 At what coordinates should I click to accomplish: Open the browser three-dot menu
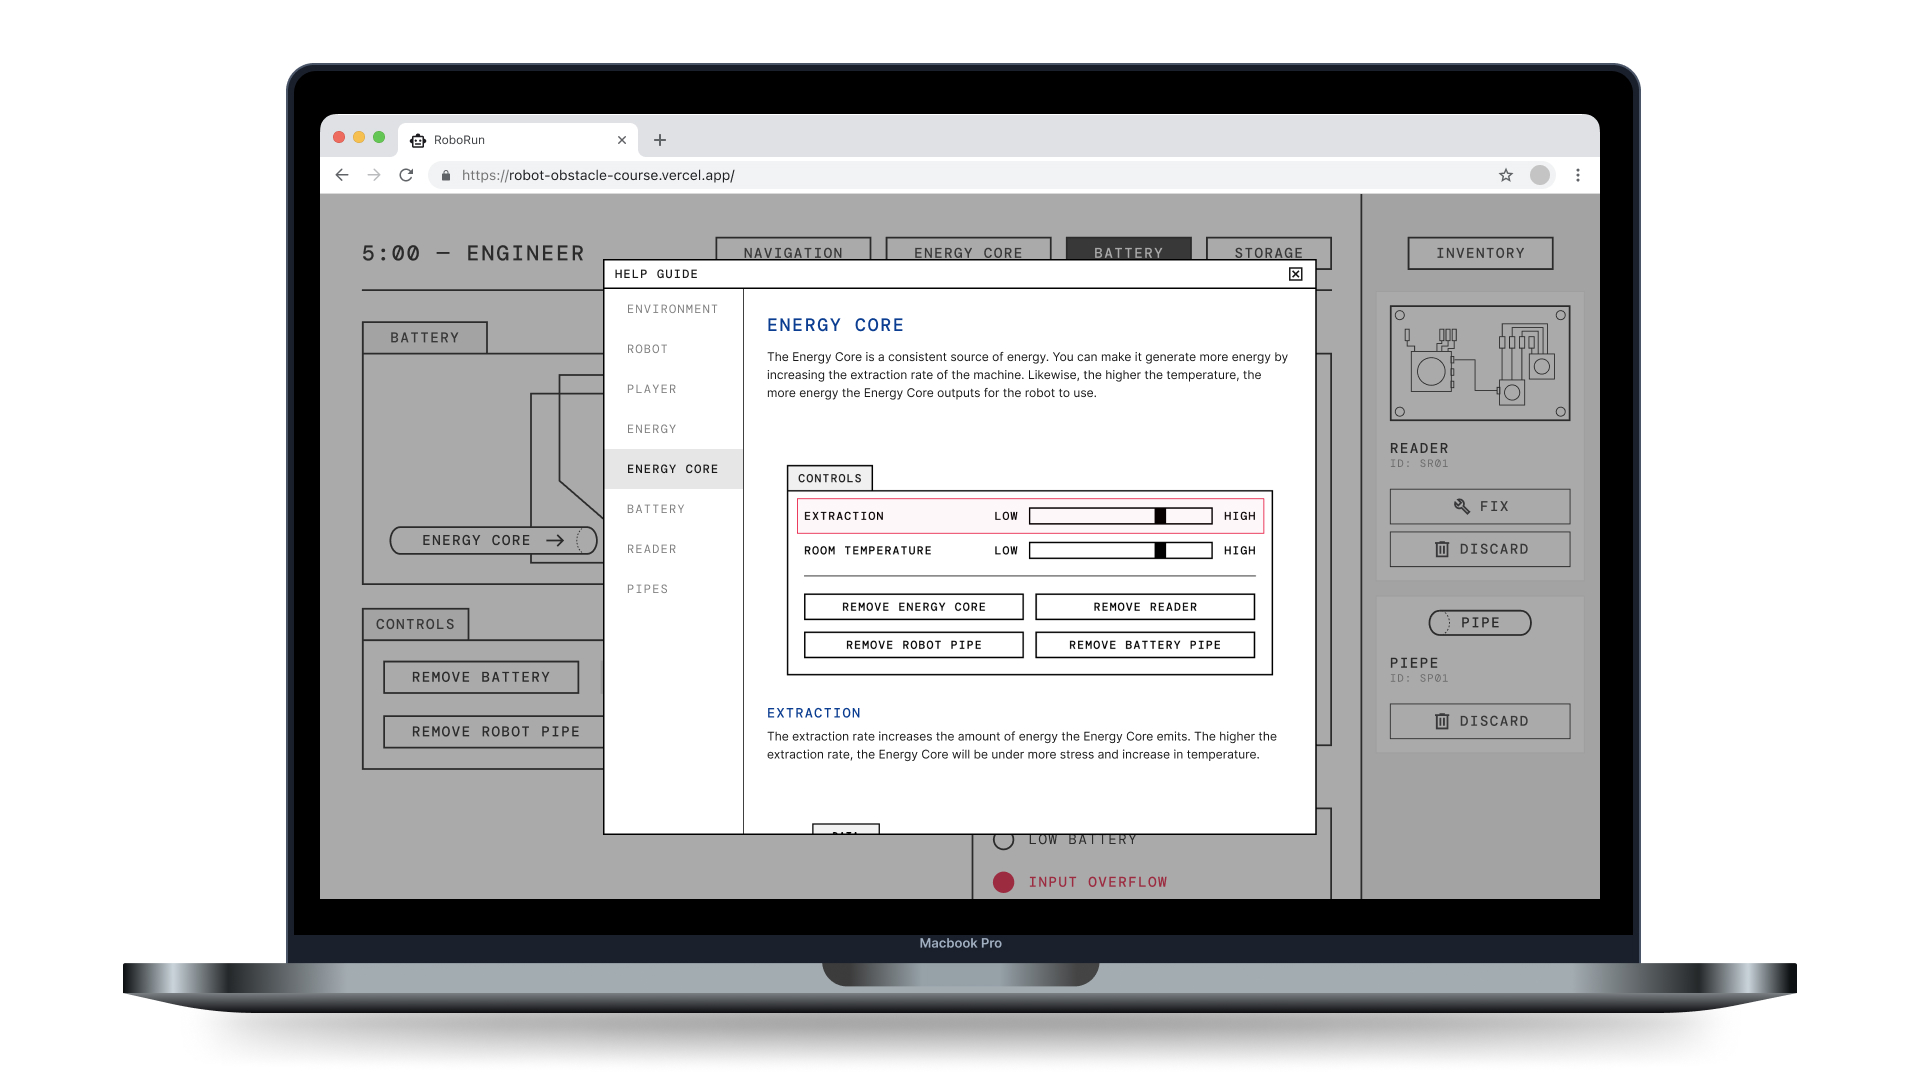pyautogui.click(x=1578, y=175)
